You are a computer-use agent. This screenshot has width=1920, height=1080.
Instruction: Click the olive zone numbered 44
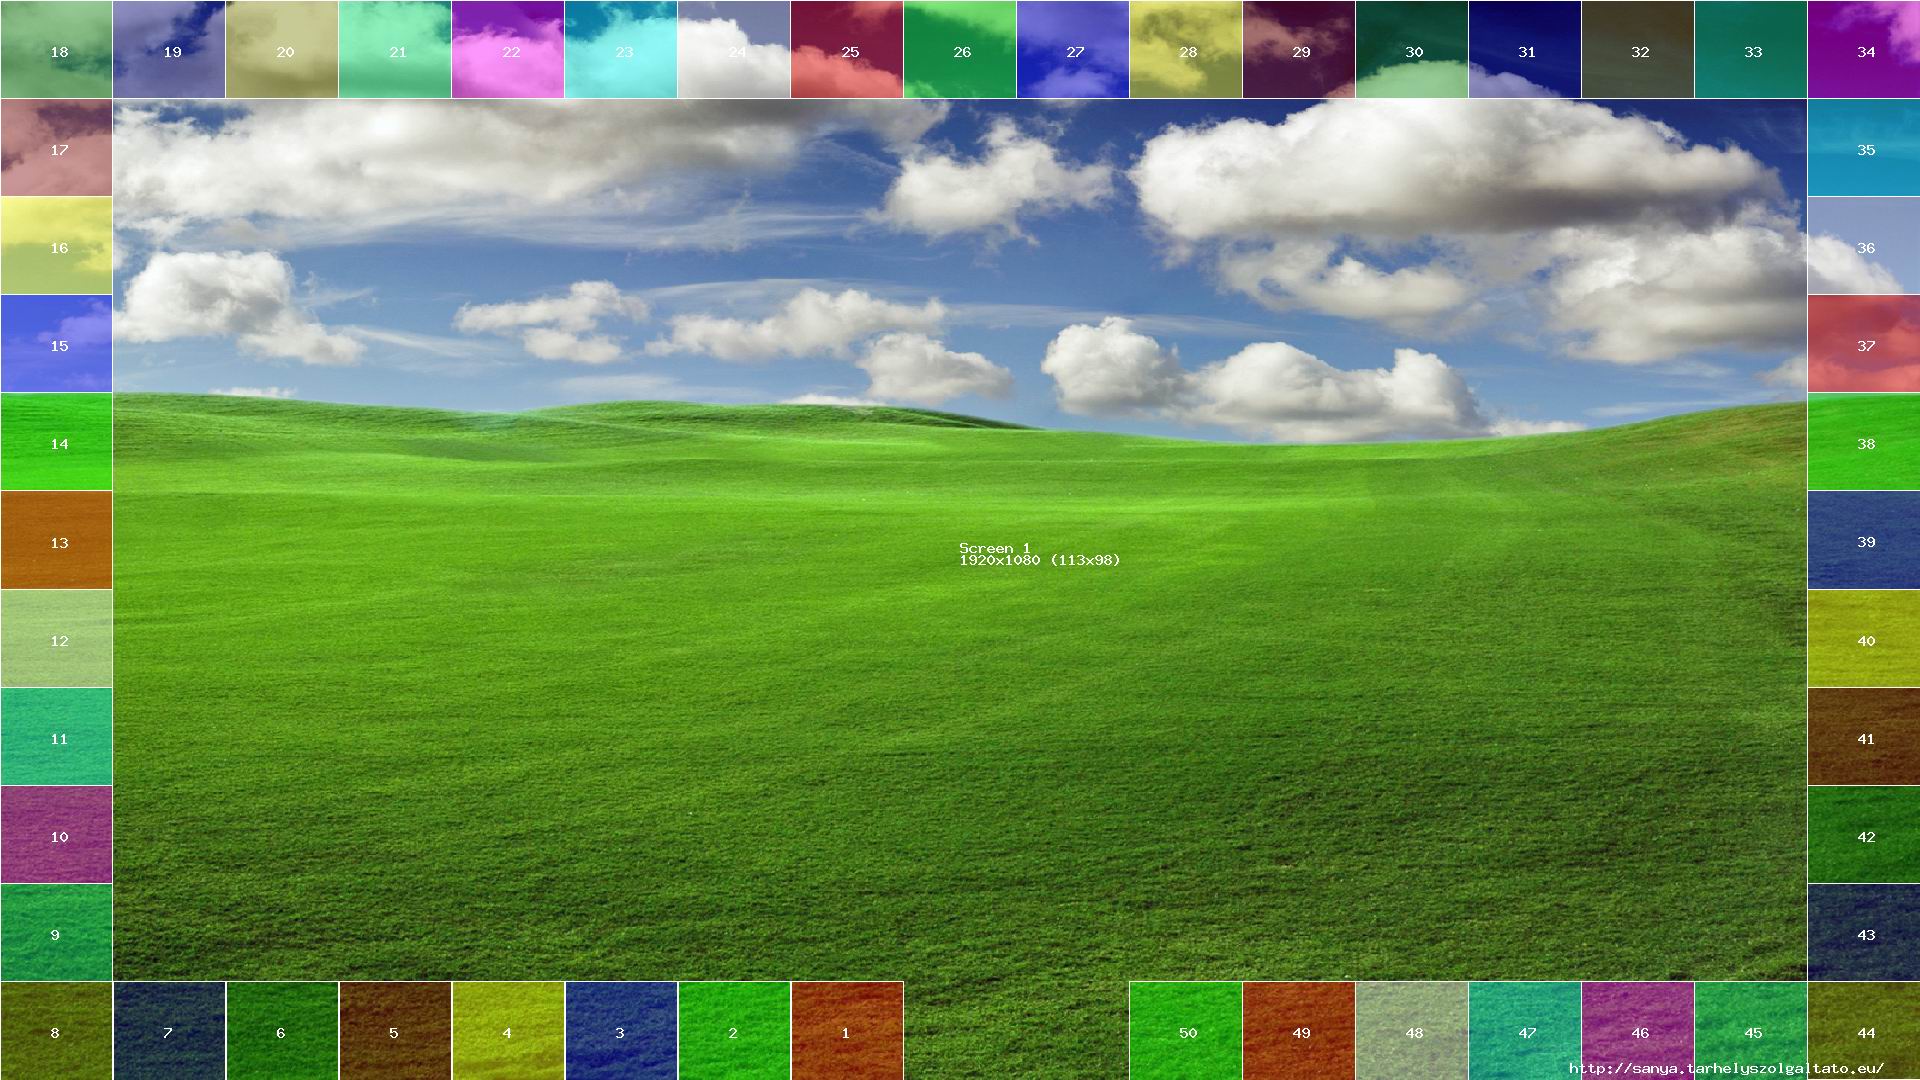coord(1864,1025)
